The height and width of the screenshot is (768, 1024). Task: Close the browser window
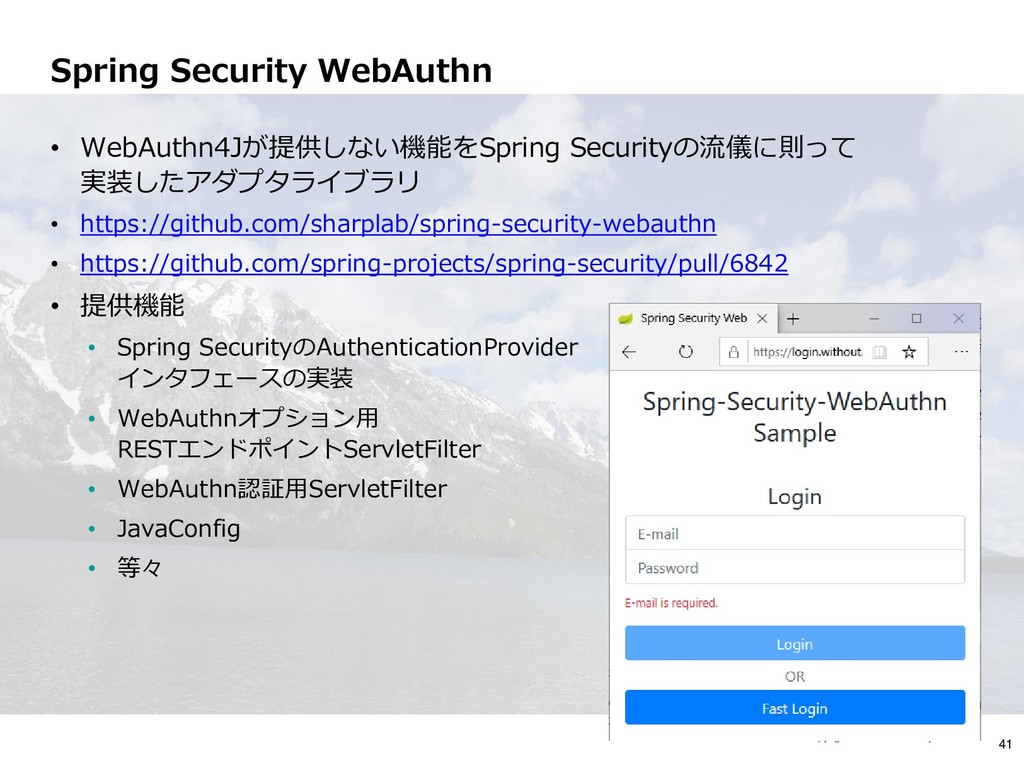[958, 319]
